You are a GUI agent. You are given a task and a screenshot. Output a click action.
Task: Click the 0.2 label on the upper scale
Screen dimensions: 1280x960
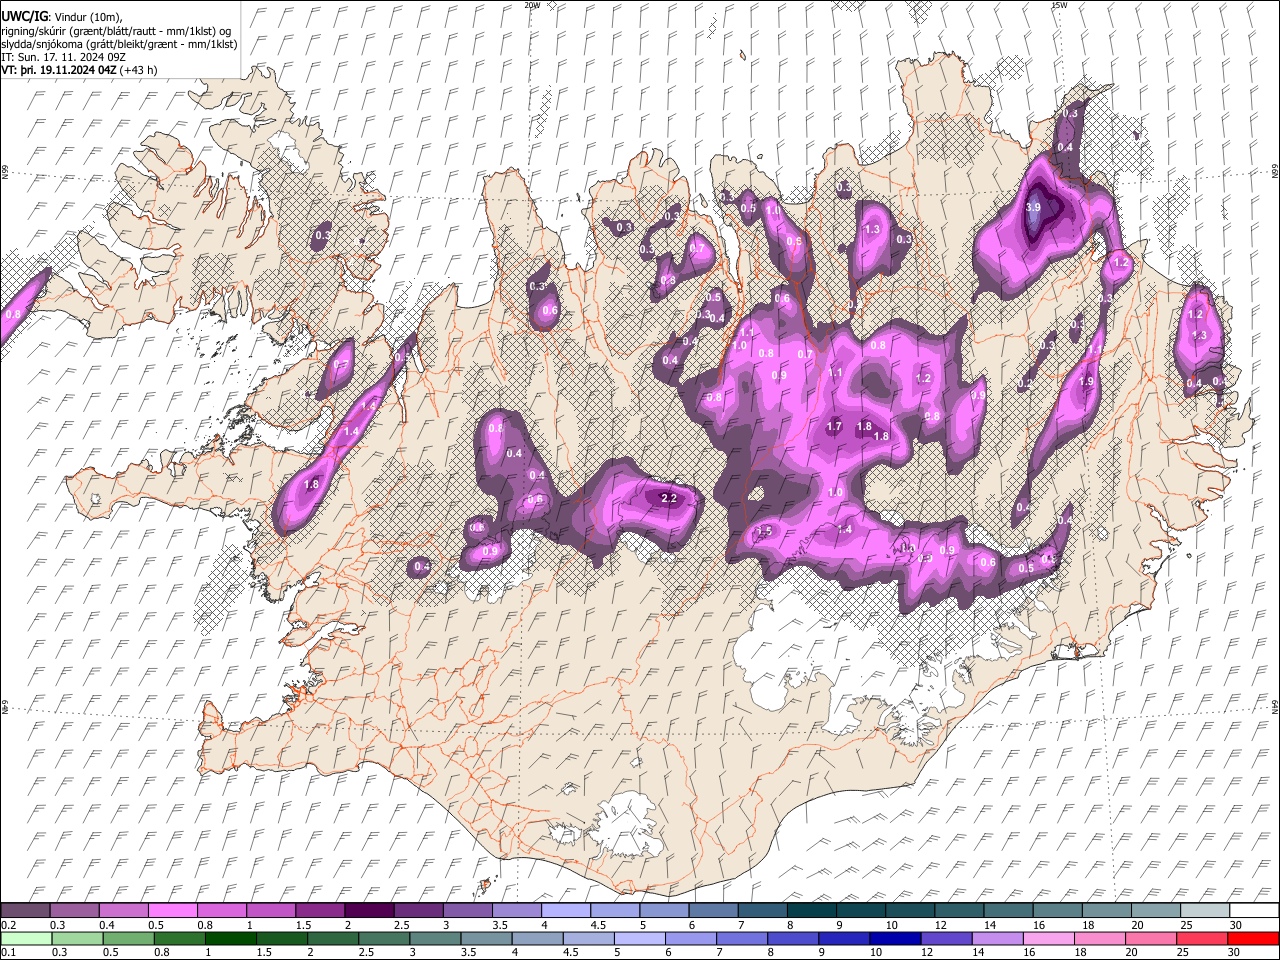point(8,925)
